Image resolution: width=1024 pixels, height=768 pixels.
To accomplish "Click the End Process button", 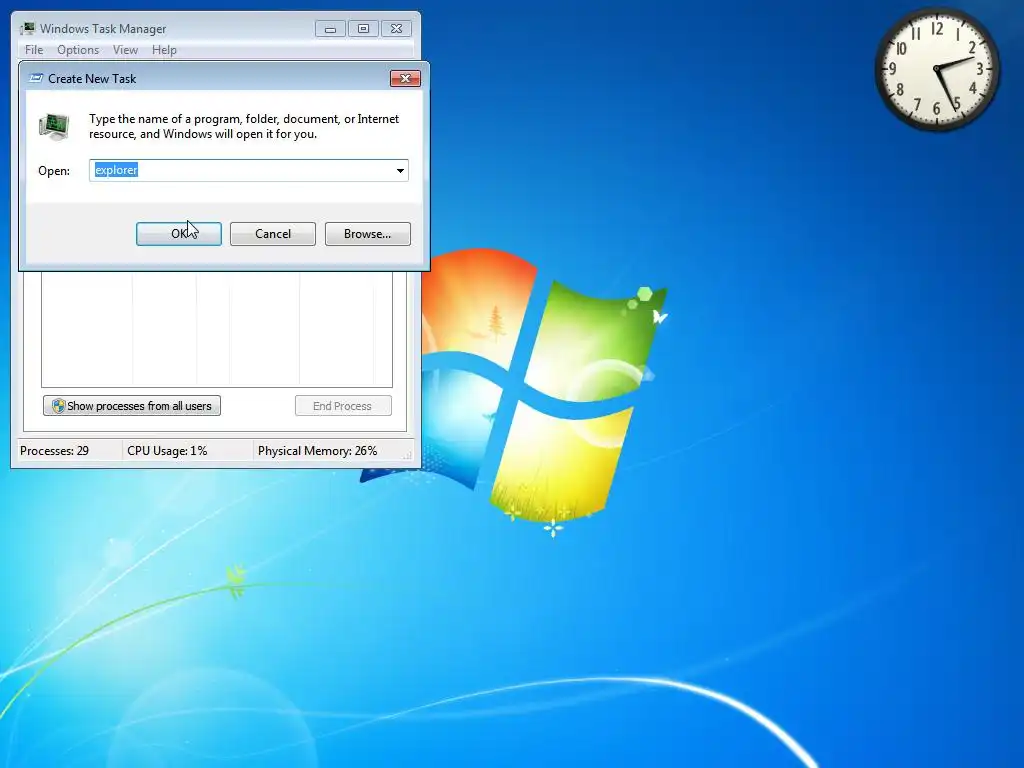I will [343, 406].
